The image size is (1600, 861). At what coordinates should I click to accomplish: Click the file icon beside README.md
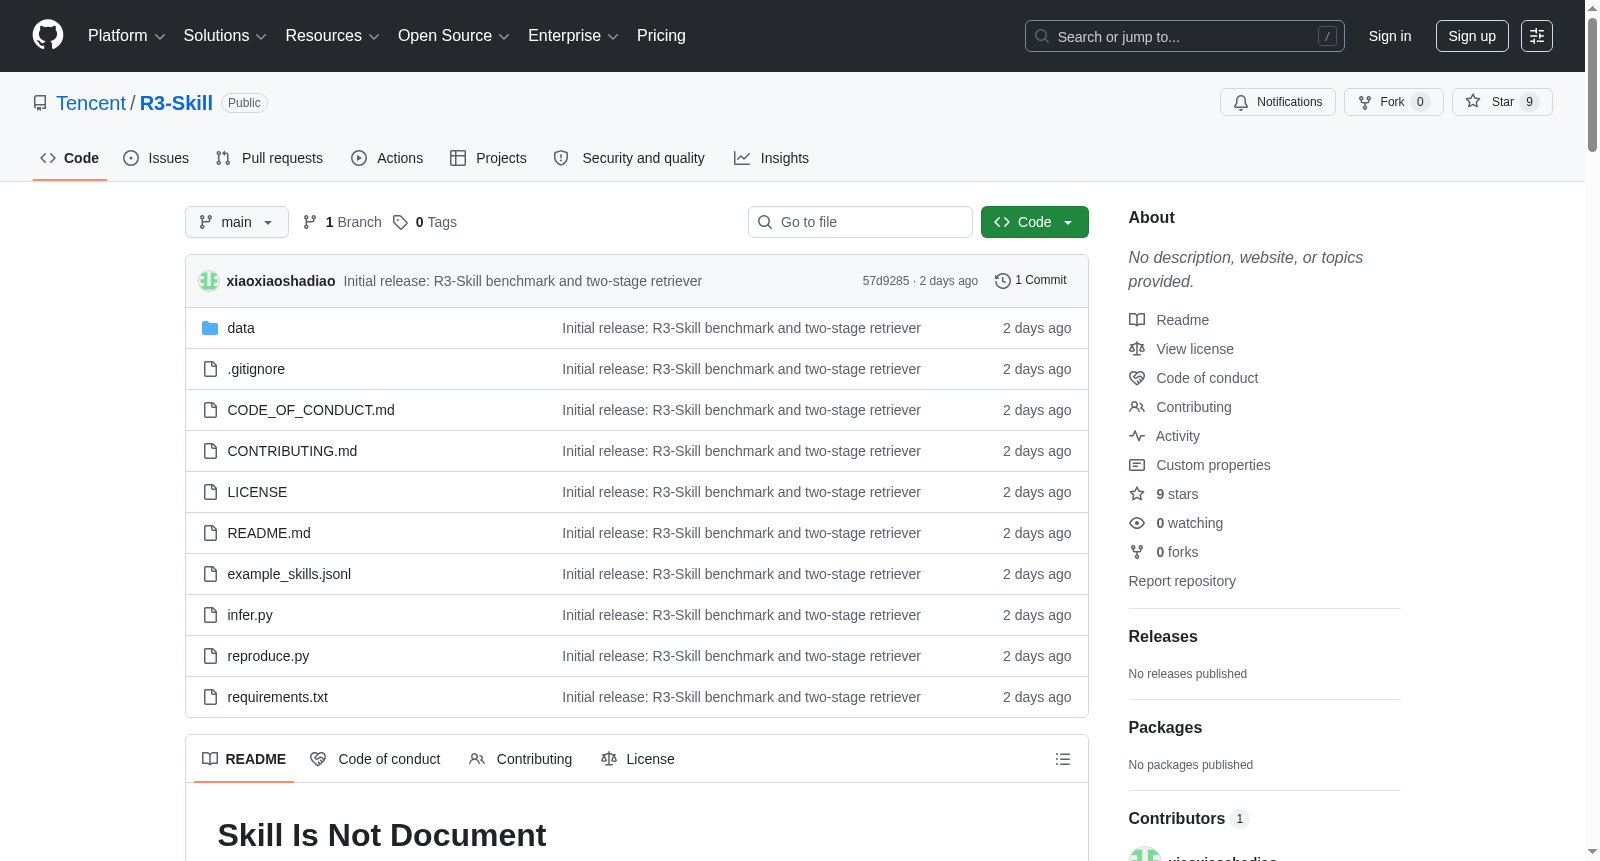pyautogui.click(x=210, y=533)
